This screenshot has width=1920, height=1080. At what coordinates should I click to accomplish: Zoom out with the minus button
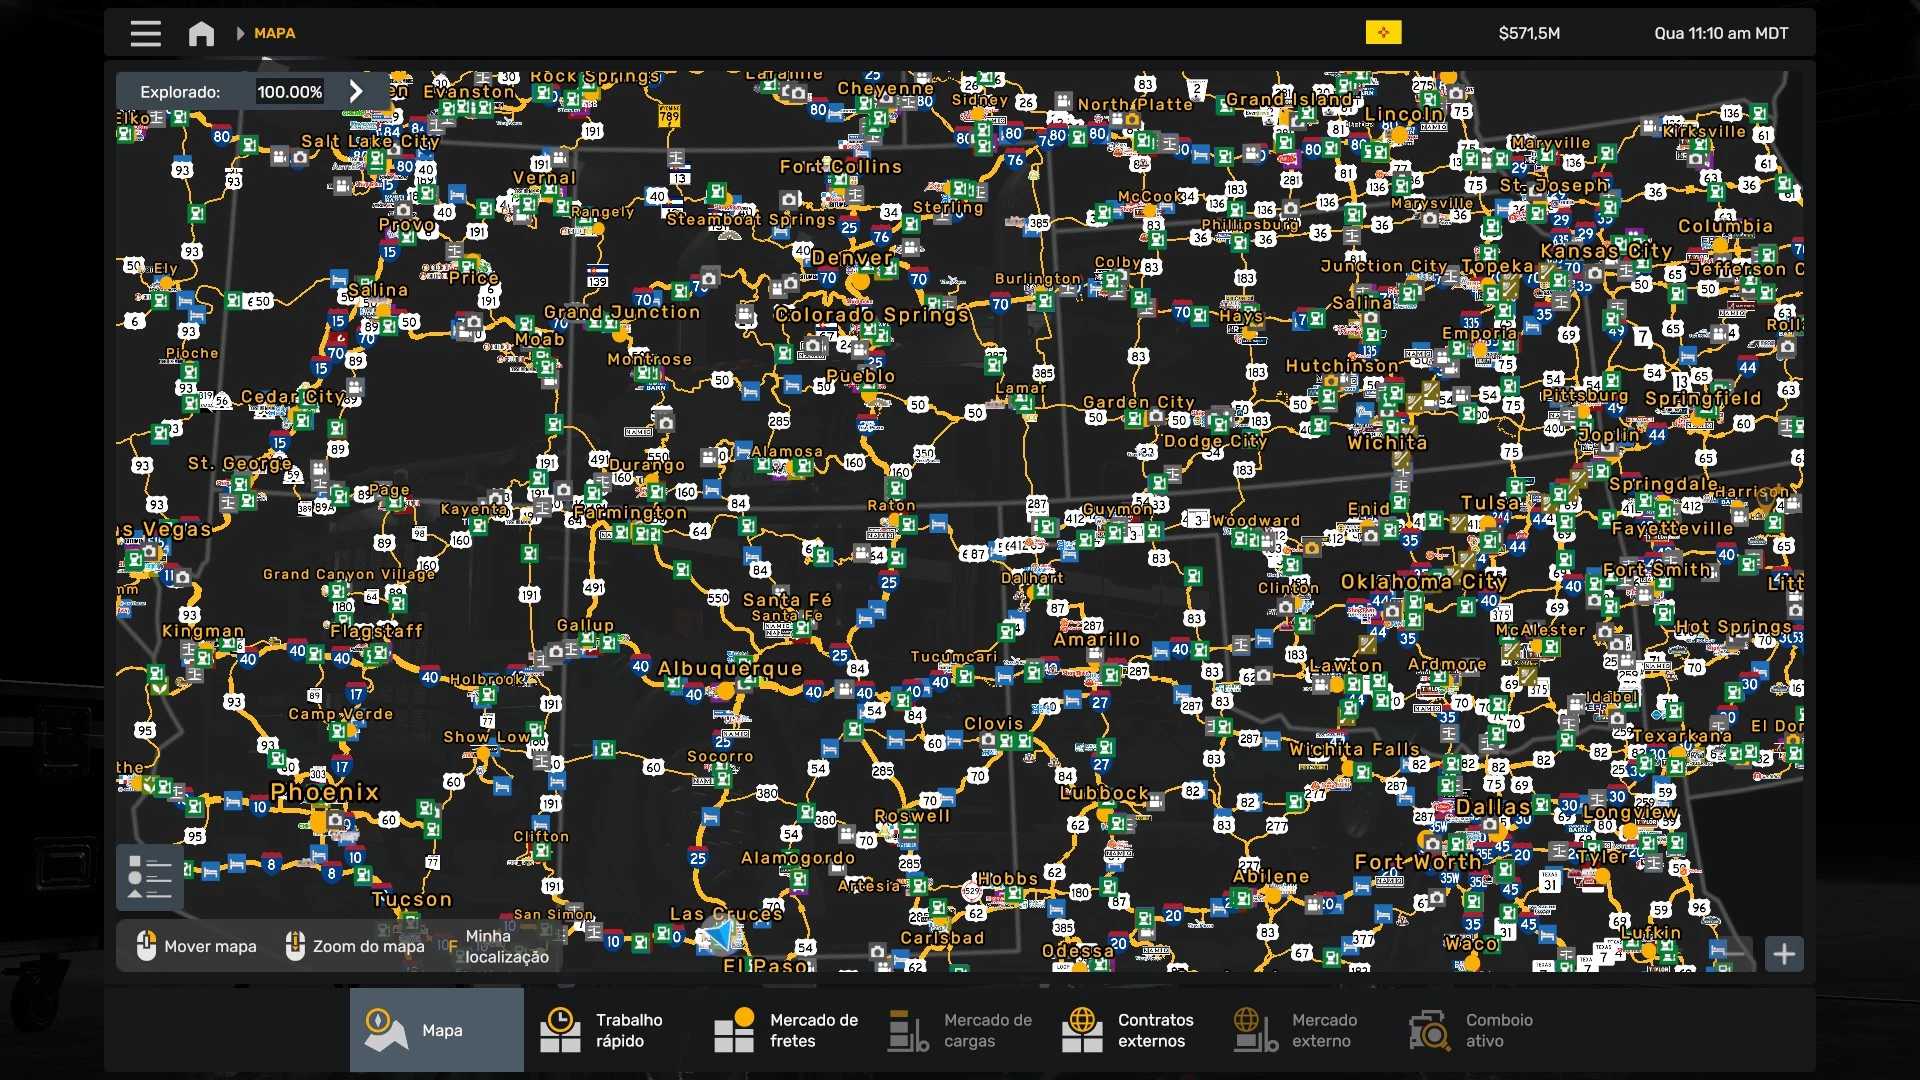pyautogui.click(x=1734, y=954)
